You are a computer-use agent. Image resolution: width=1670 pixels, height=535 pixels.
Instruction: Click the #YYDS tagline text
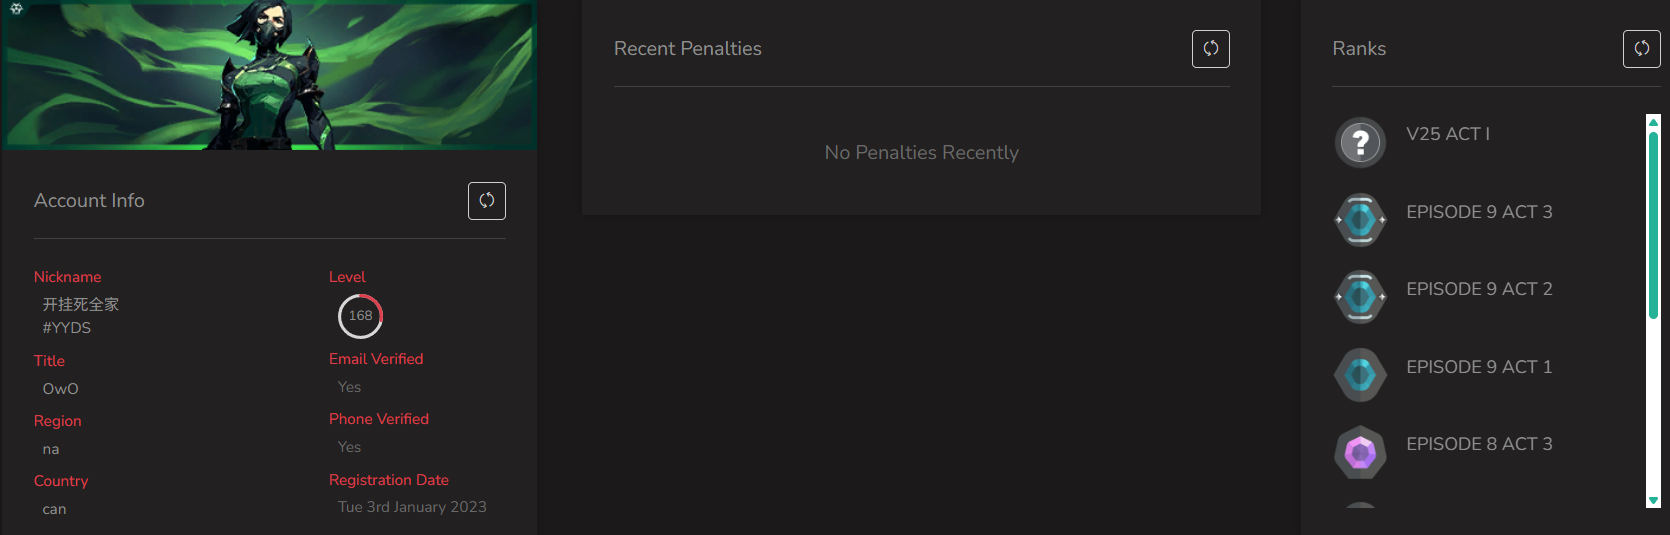[67, 328]
